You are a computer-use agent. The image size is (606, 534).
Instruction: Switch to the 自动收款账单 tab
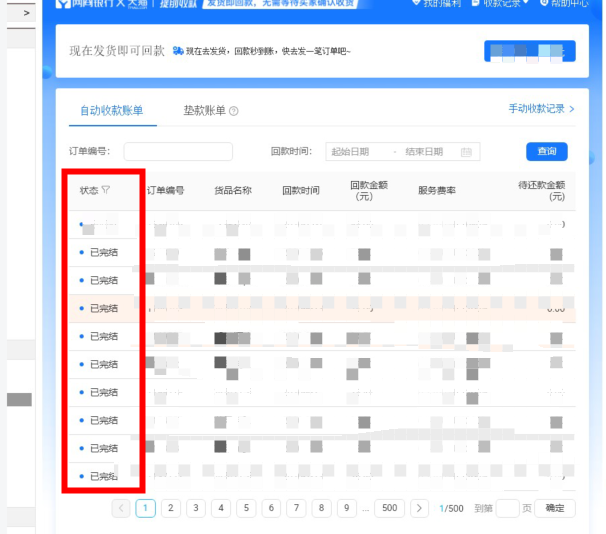[112, 110]
